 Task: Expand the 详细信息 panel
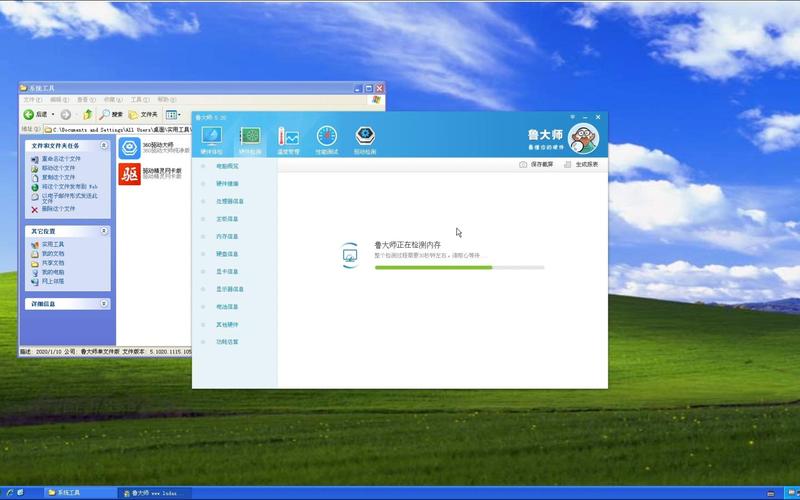click(105, 303)
